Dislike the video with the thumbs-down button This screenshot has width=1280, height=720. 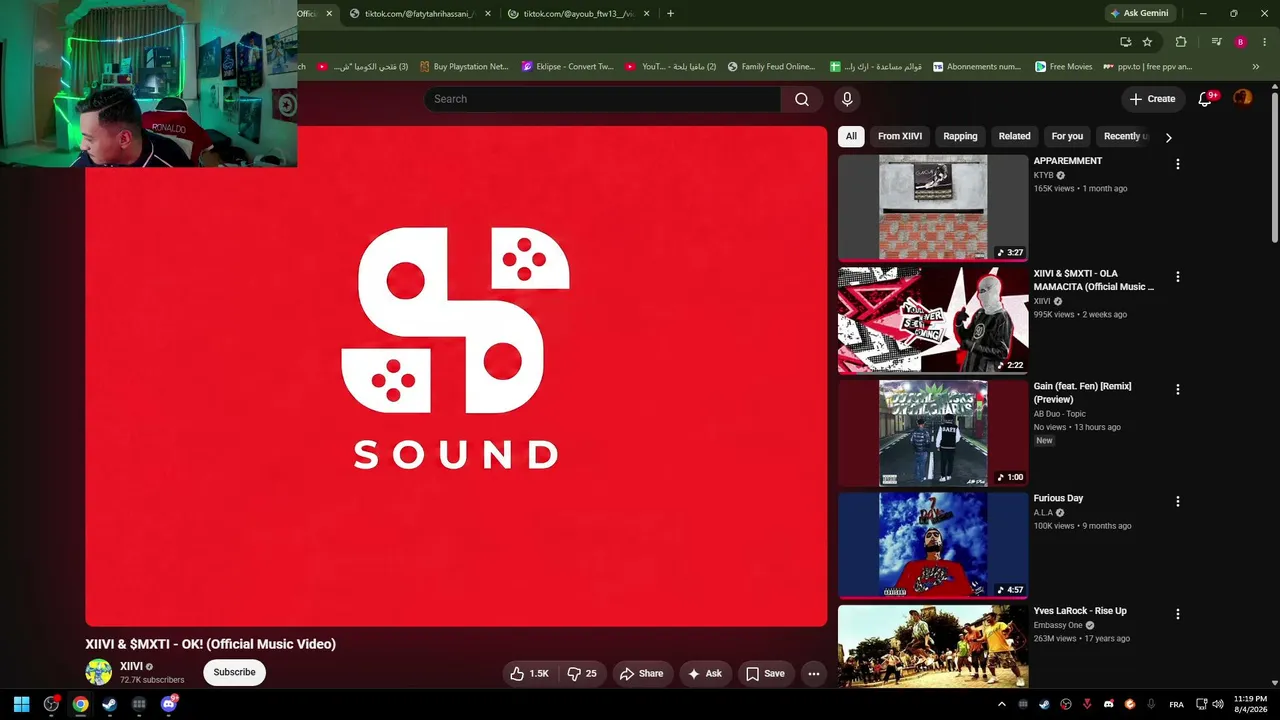[582, 674]
